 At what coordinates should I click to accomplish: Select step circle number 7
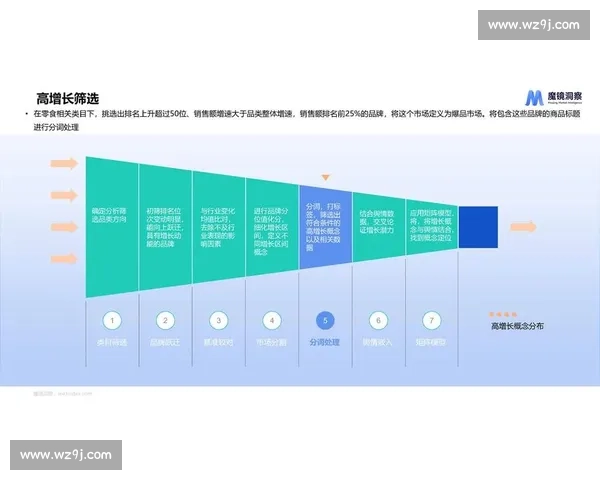[432, 320]
